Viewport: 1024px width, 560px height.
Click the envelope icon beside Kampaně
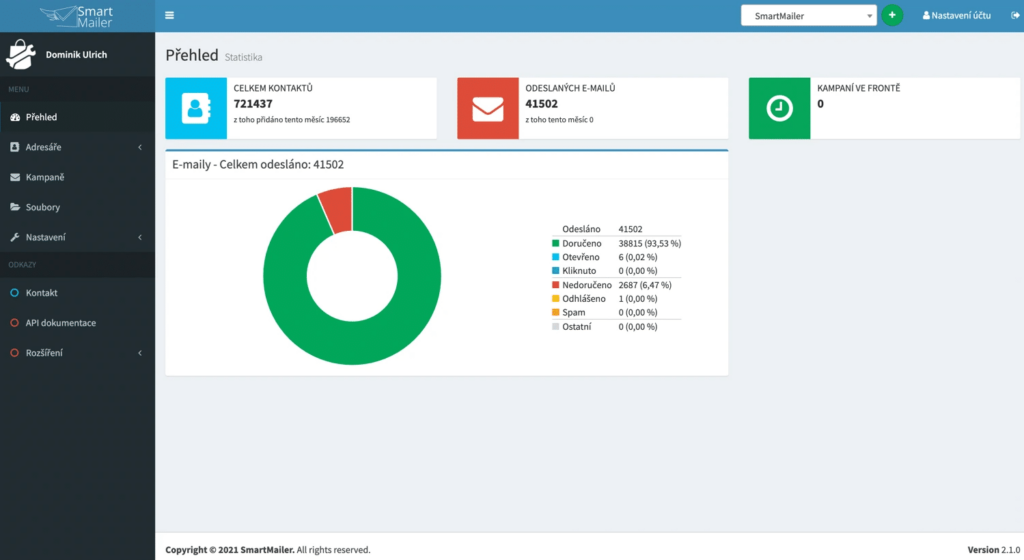pyautogui.click(x=15, y=178)
